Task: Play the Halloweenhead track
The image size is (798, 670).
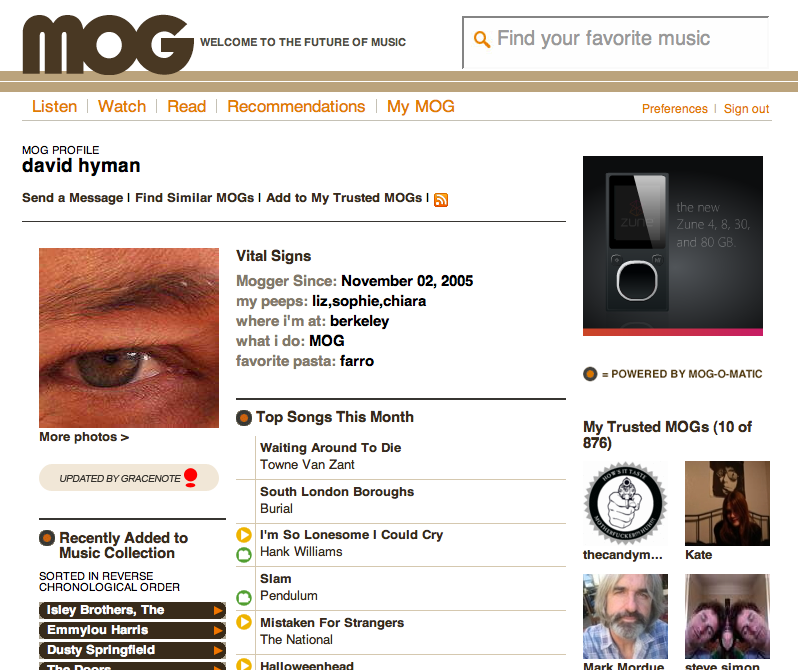Action: [244, 664]
